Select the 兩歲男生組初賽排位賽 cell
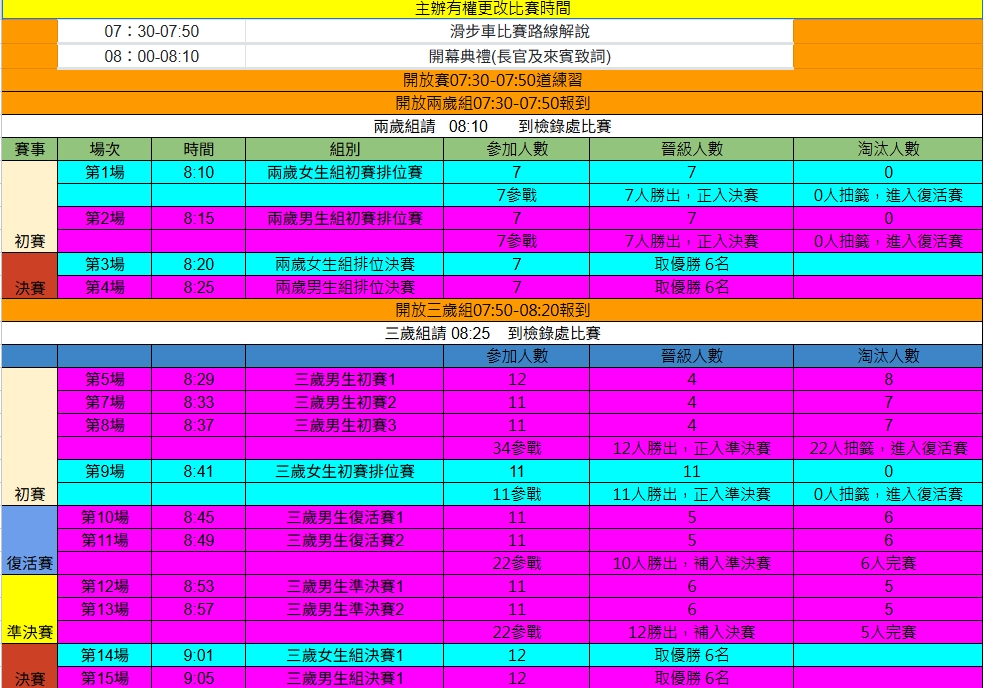The image size is (984, 688). point(345,218)
